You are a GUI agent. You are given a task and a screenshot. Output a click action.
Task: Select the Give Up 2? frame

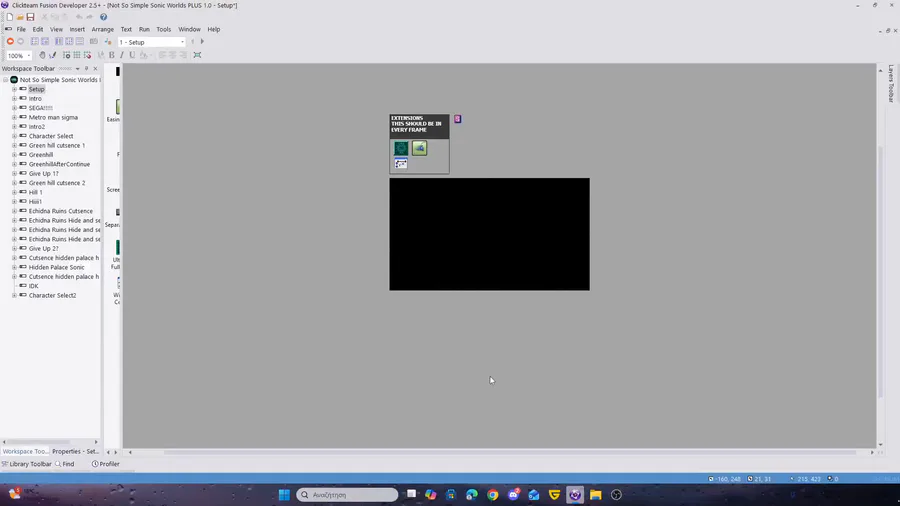(43, 248)
